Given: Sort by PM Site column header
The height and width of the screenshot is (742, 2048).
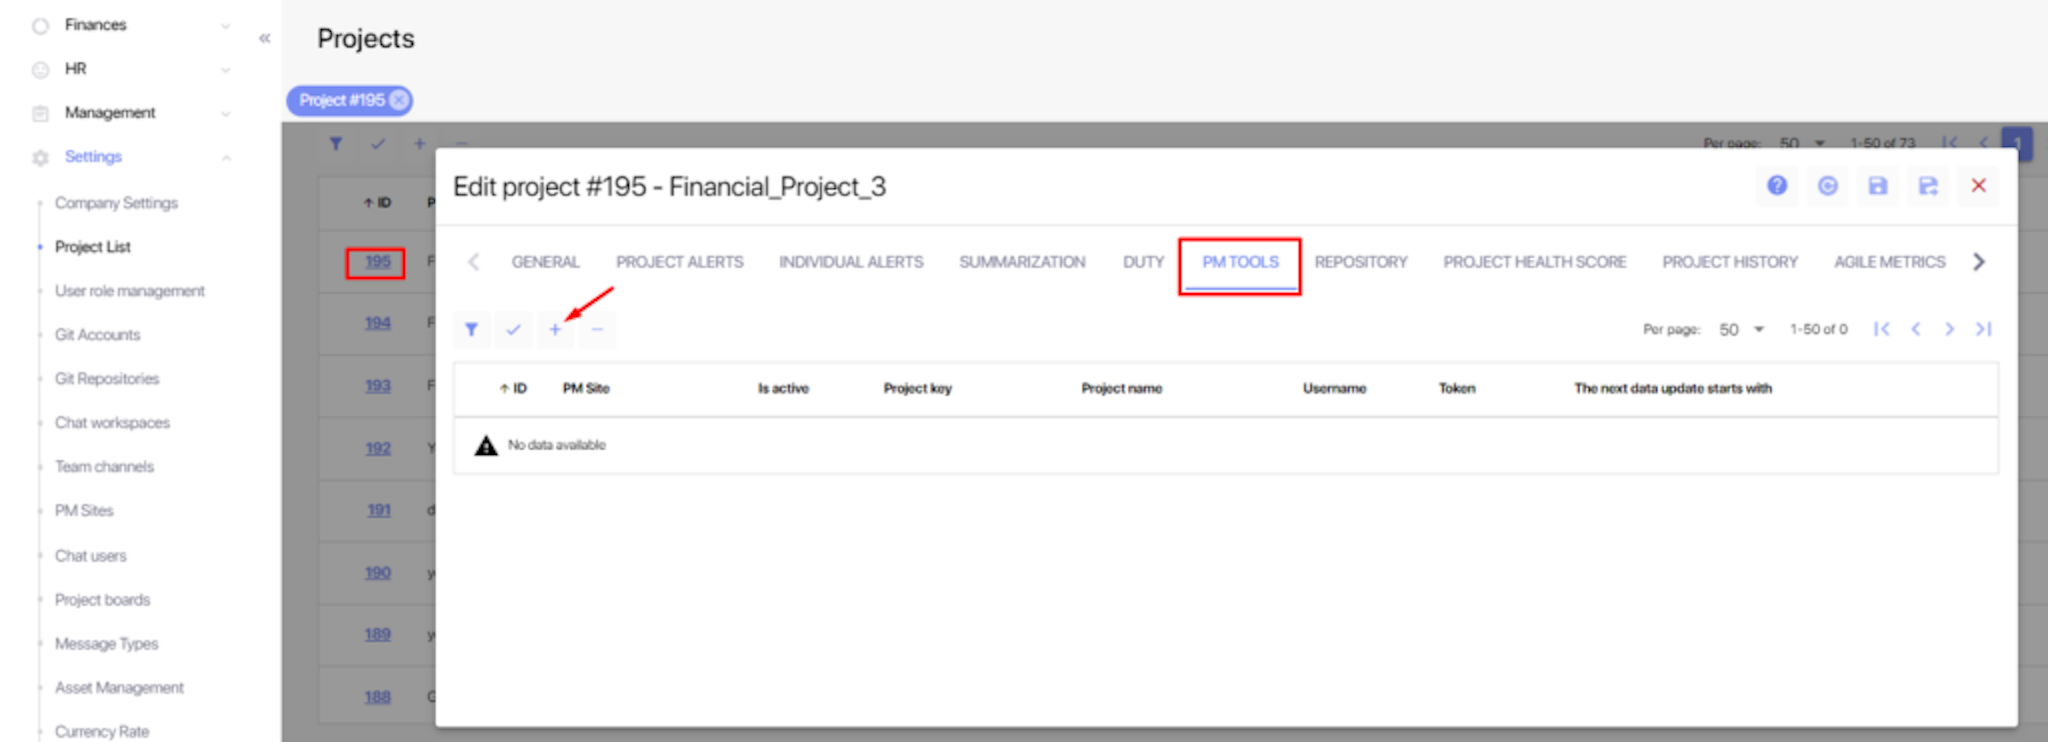Looking at the screenshot, I should point(586,388).
